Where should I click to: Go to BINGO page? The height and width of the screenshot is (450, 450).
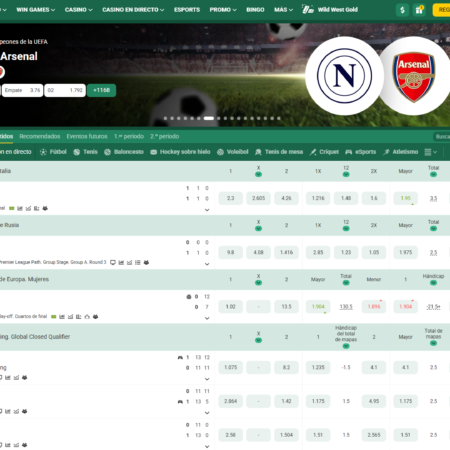[255, 10]
